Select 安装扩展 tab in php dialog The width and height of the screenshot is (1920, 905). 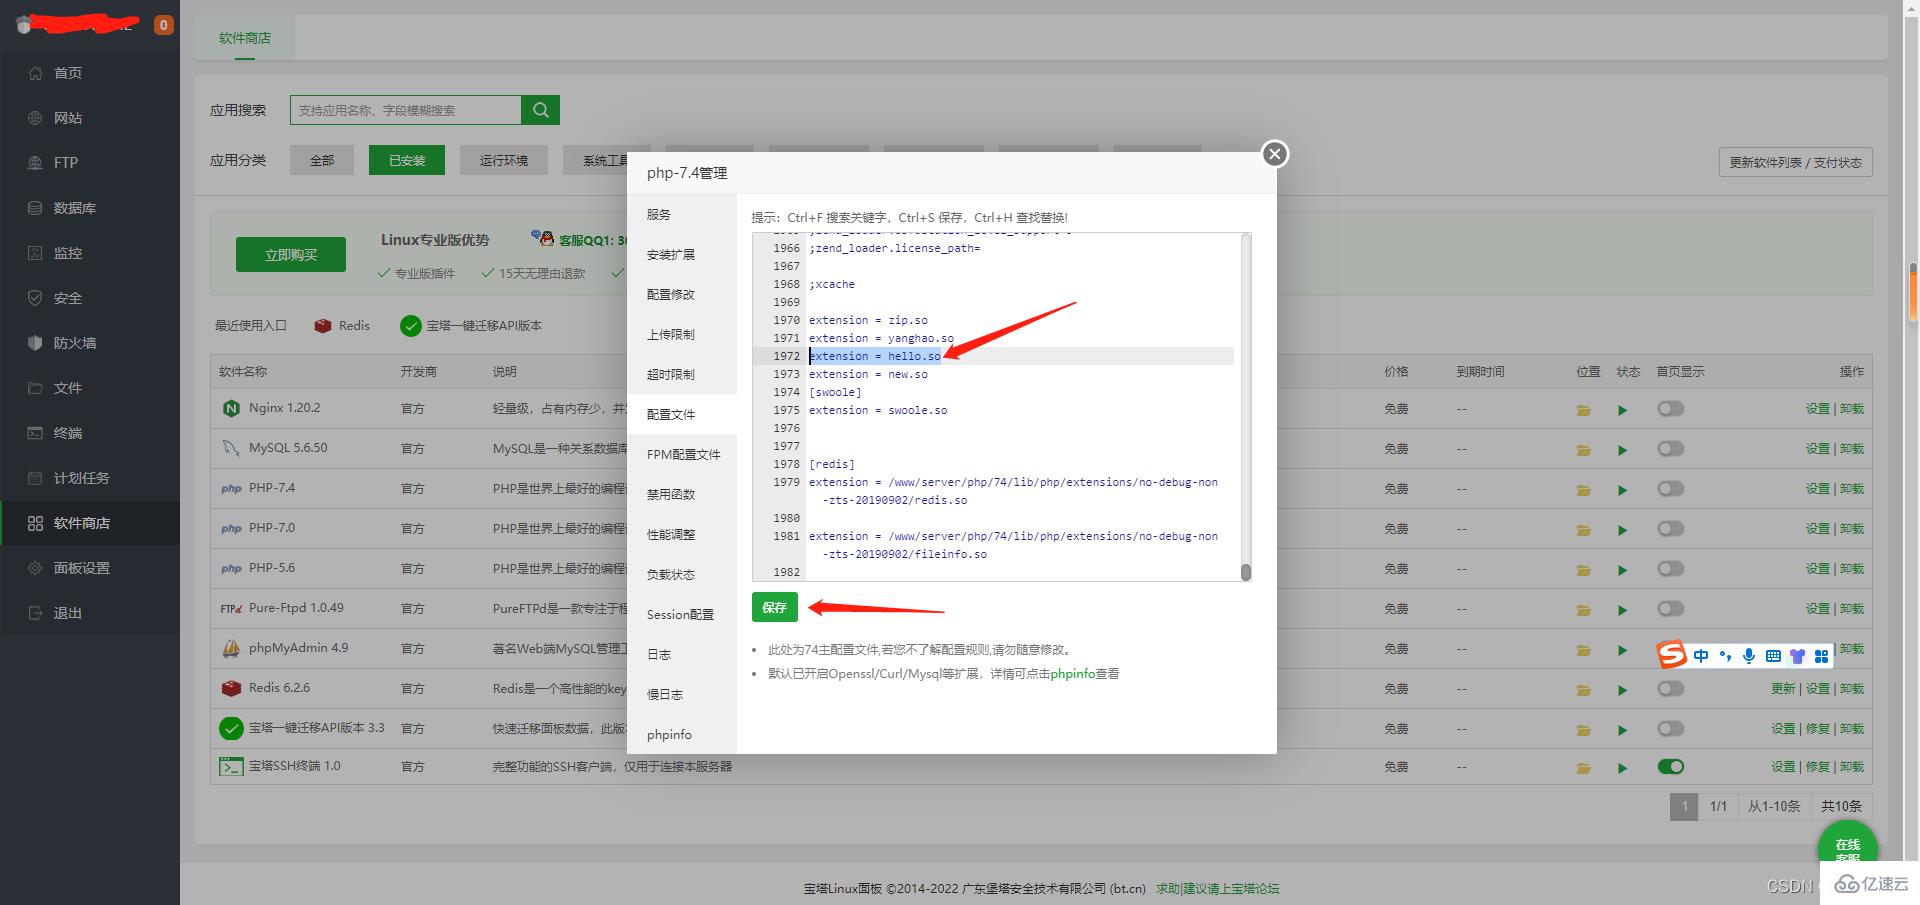682,255
